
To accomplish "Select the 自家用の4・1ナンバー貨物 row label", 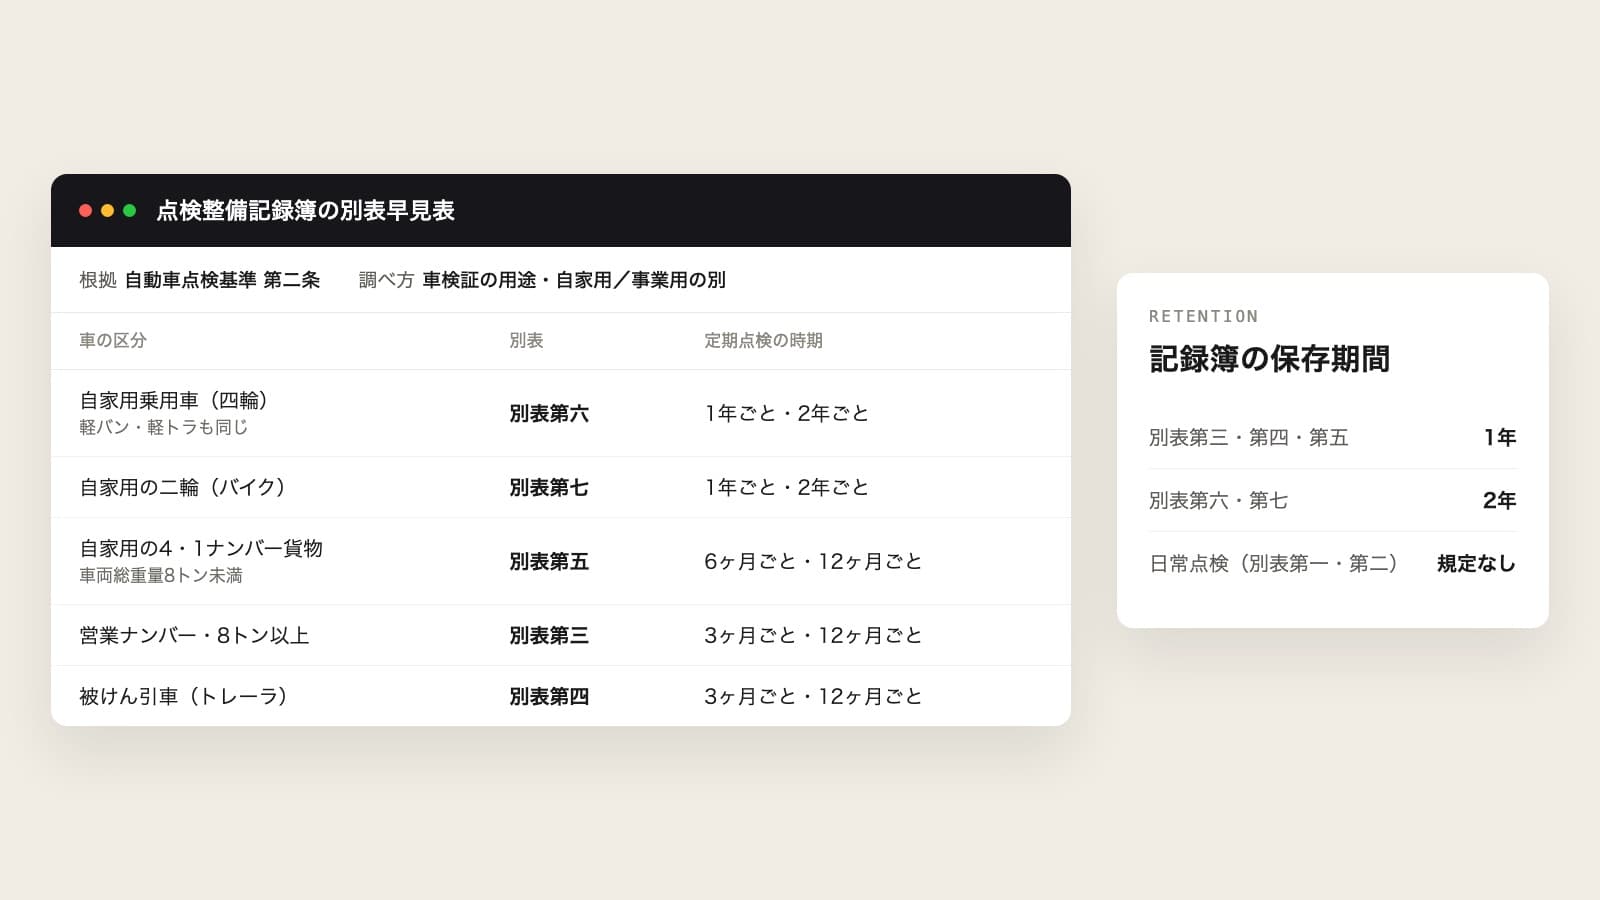I will (201, 548).
